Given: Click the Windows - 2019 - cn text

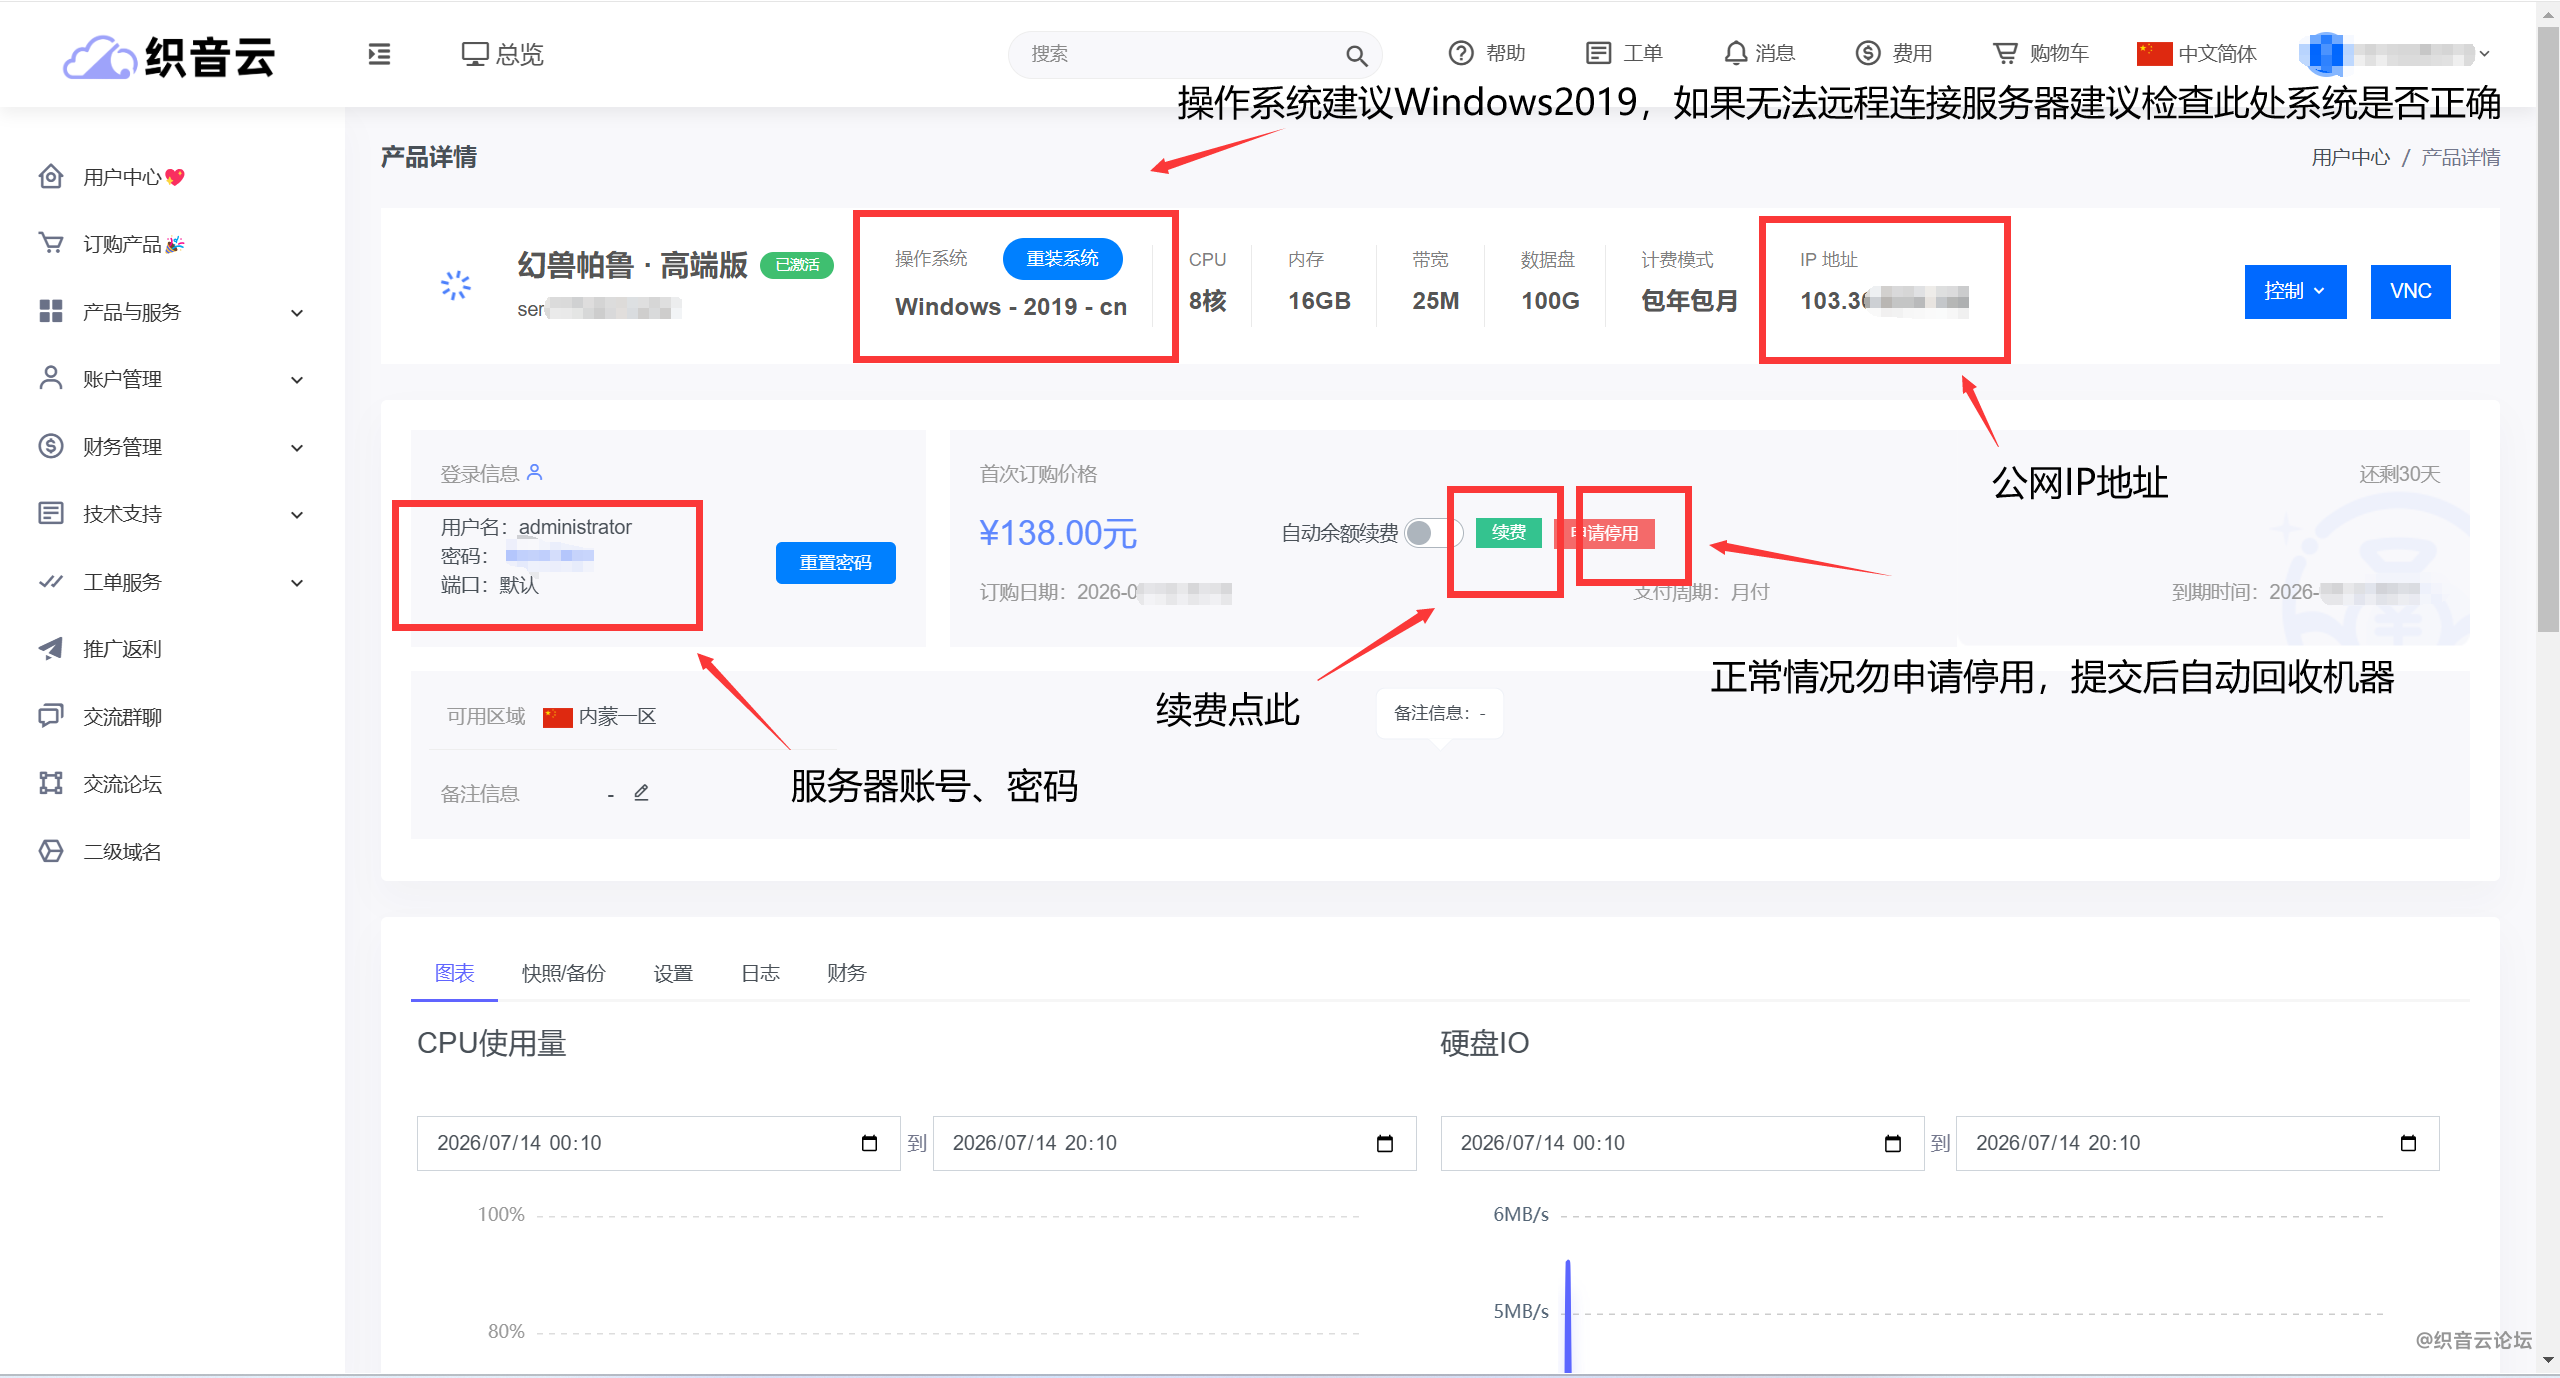Looking at the screenshot, I should 1011,307.
